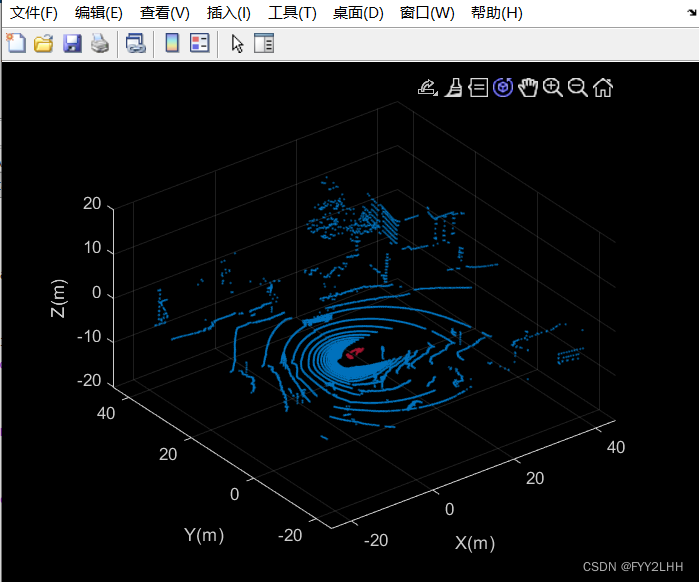Enable the data tips tool

(478, 87)
